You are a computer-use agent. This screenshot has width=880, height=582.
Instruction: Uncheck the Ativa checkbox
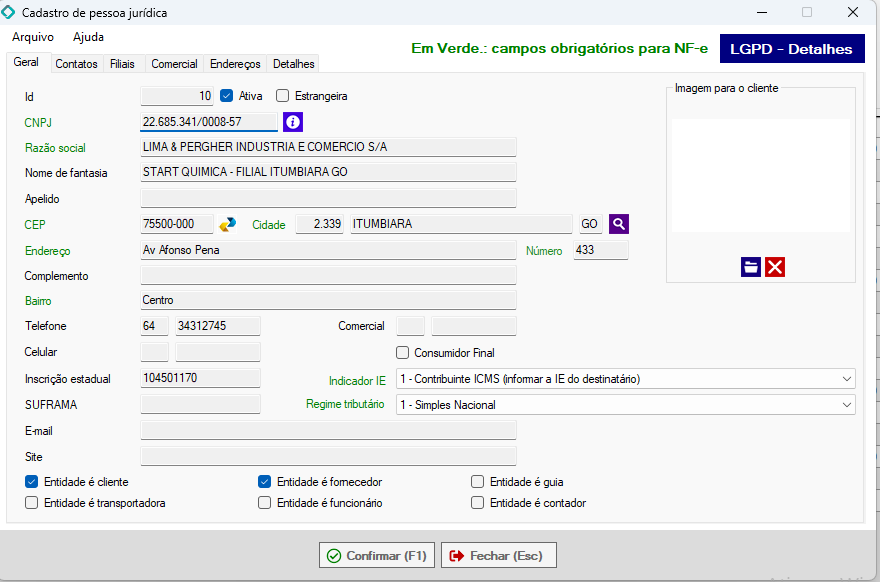[x=226, y=96]
